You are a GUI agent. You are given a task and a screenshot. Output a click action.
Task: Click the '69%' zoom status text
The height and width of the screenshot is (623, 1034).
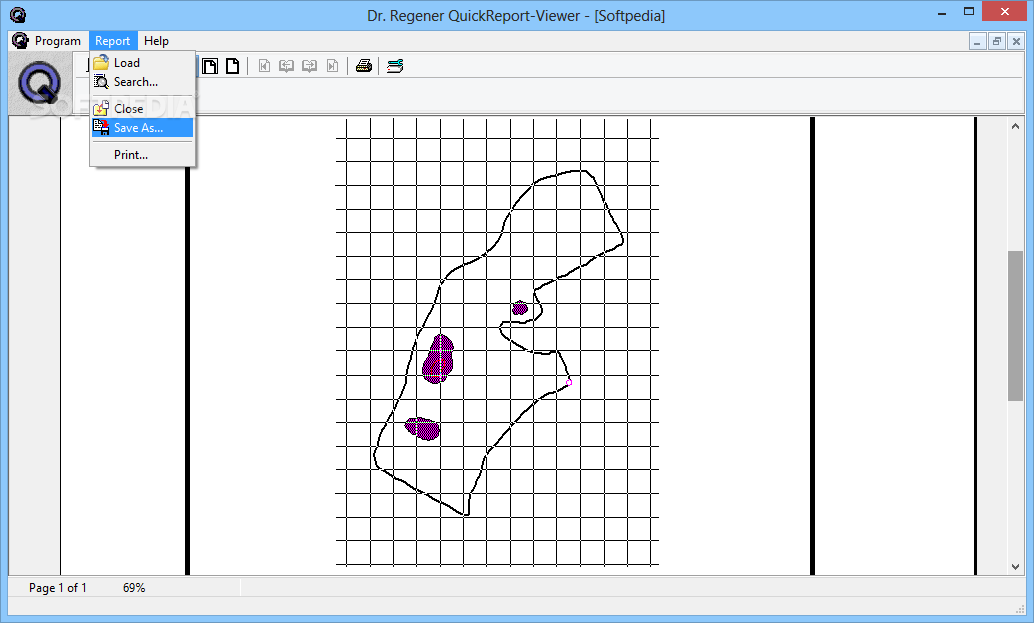click(134, 587)
